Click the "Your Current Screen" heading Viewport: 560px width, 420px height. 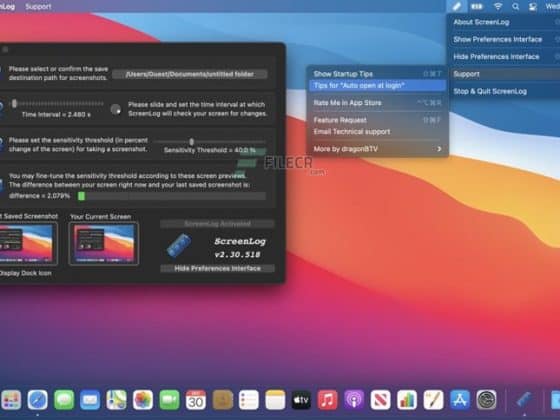click(x=100, y=217)
